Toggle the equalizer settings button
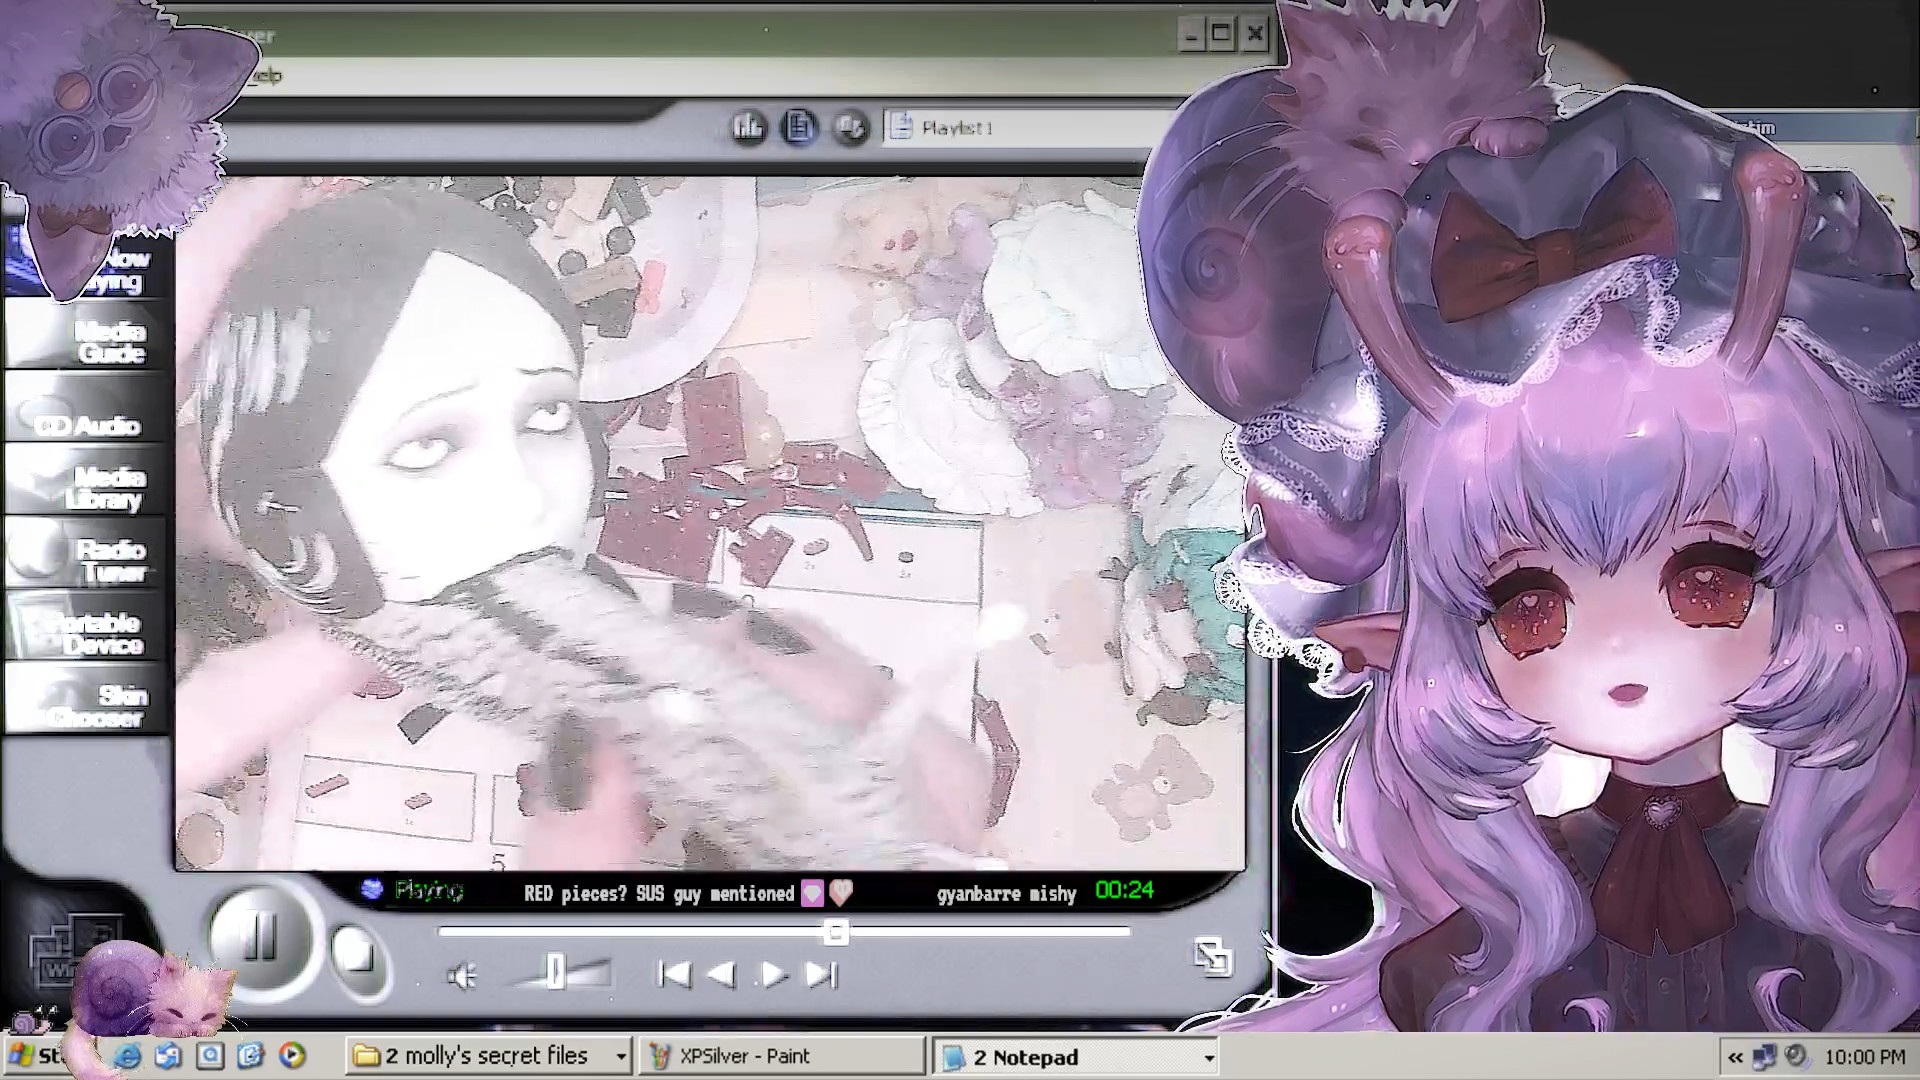Viewport: 1920px width, 1080px height. [748, 127]
